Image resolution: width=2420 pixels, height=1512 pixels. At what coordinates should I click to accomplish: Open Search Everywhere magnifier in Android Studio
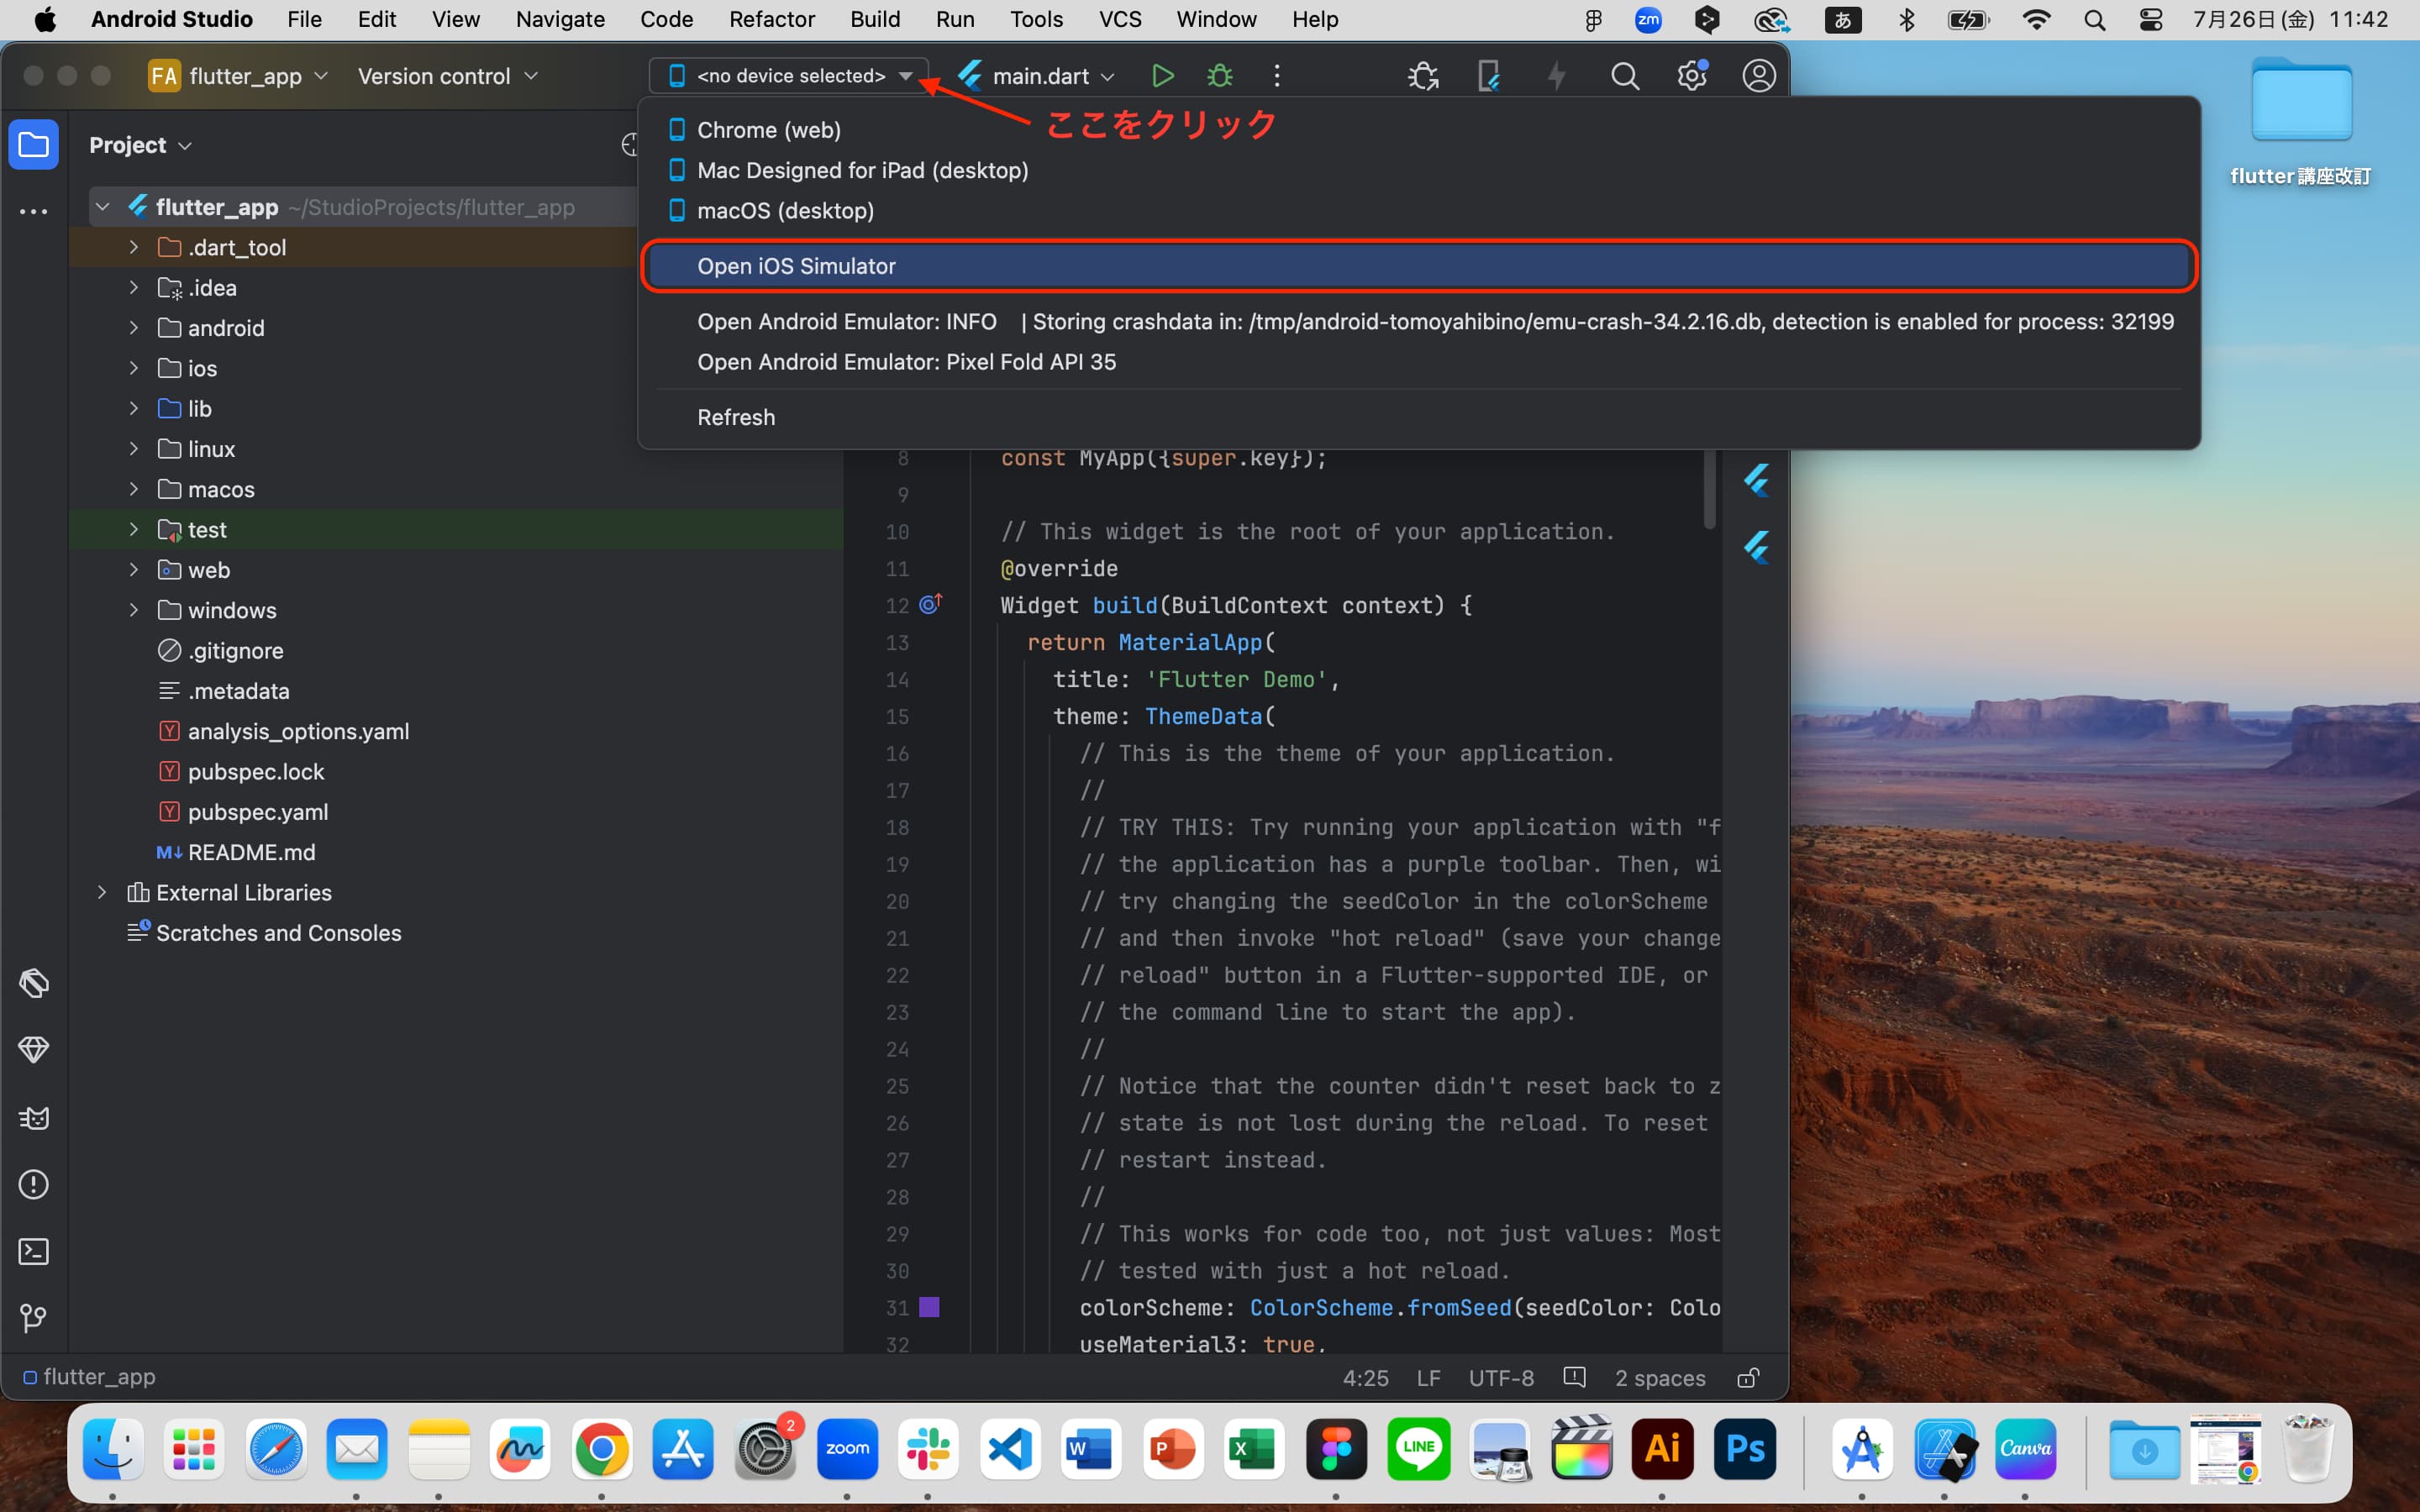click(x=1625, y=76)
